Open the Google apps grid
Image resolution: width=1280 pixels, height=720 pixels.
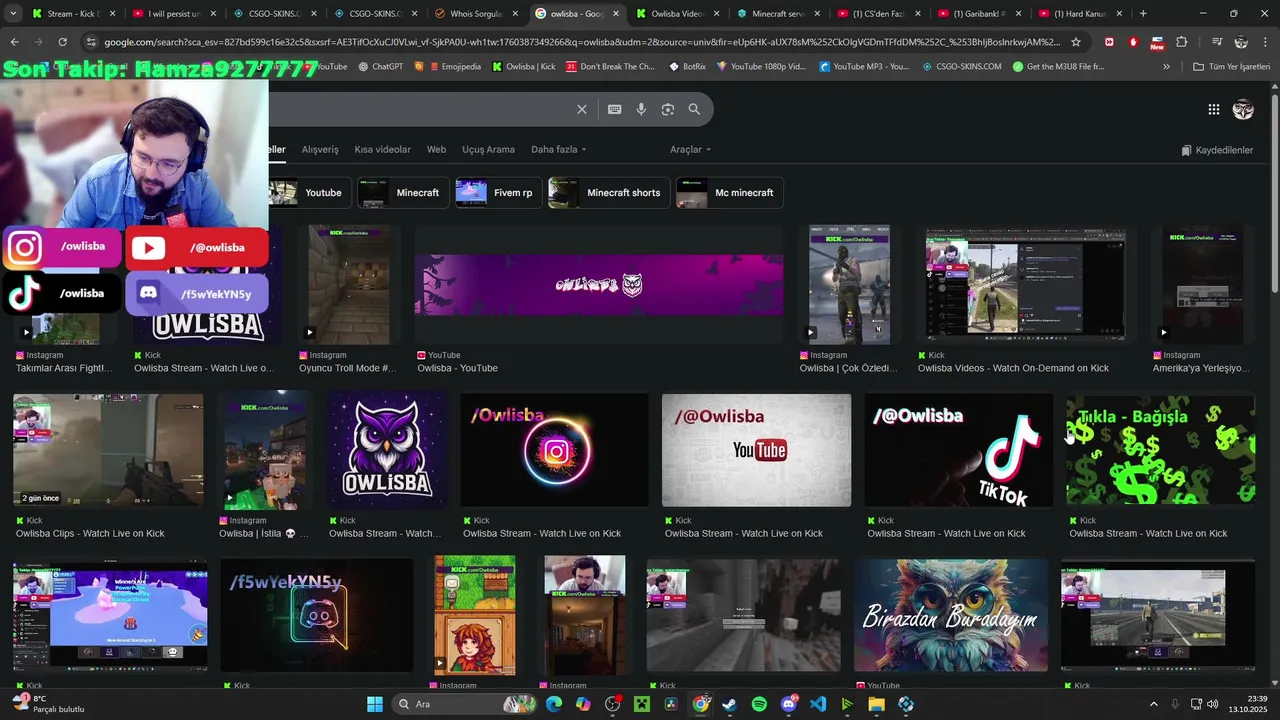click(1213, 110)
